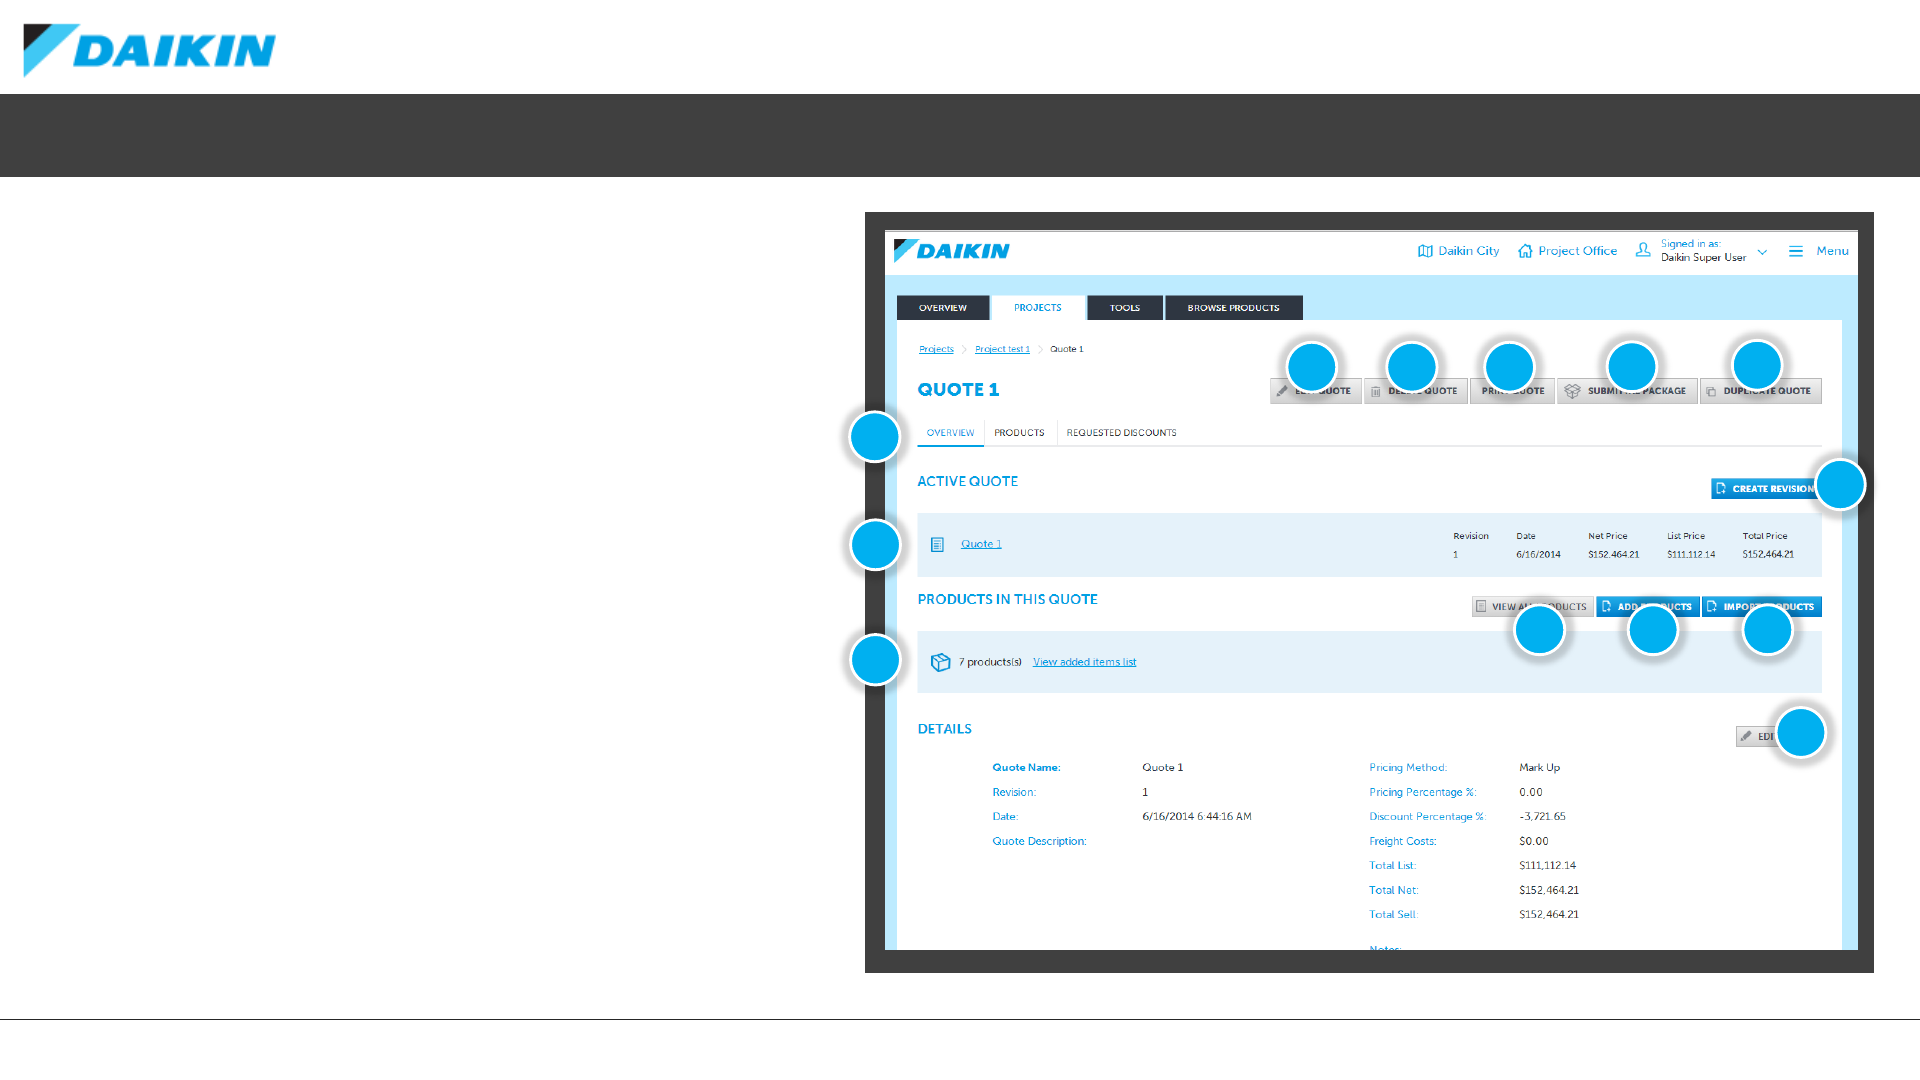Click the trash icon on Delete Quote

click(1376, 392)
